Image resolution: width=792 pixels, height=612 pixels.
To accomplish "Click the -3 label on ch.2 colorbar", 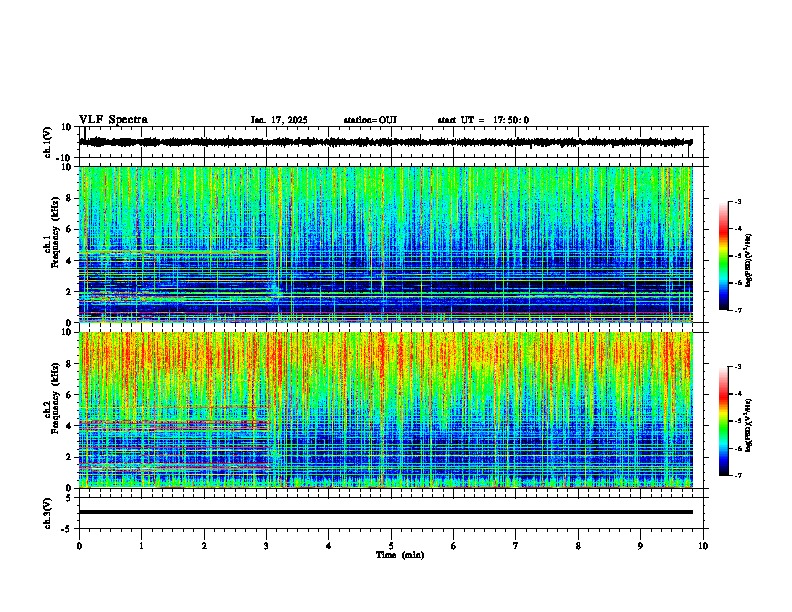I will click(x=737, y=367).
